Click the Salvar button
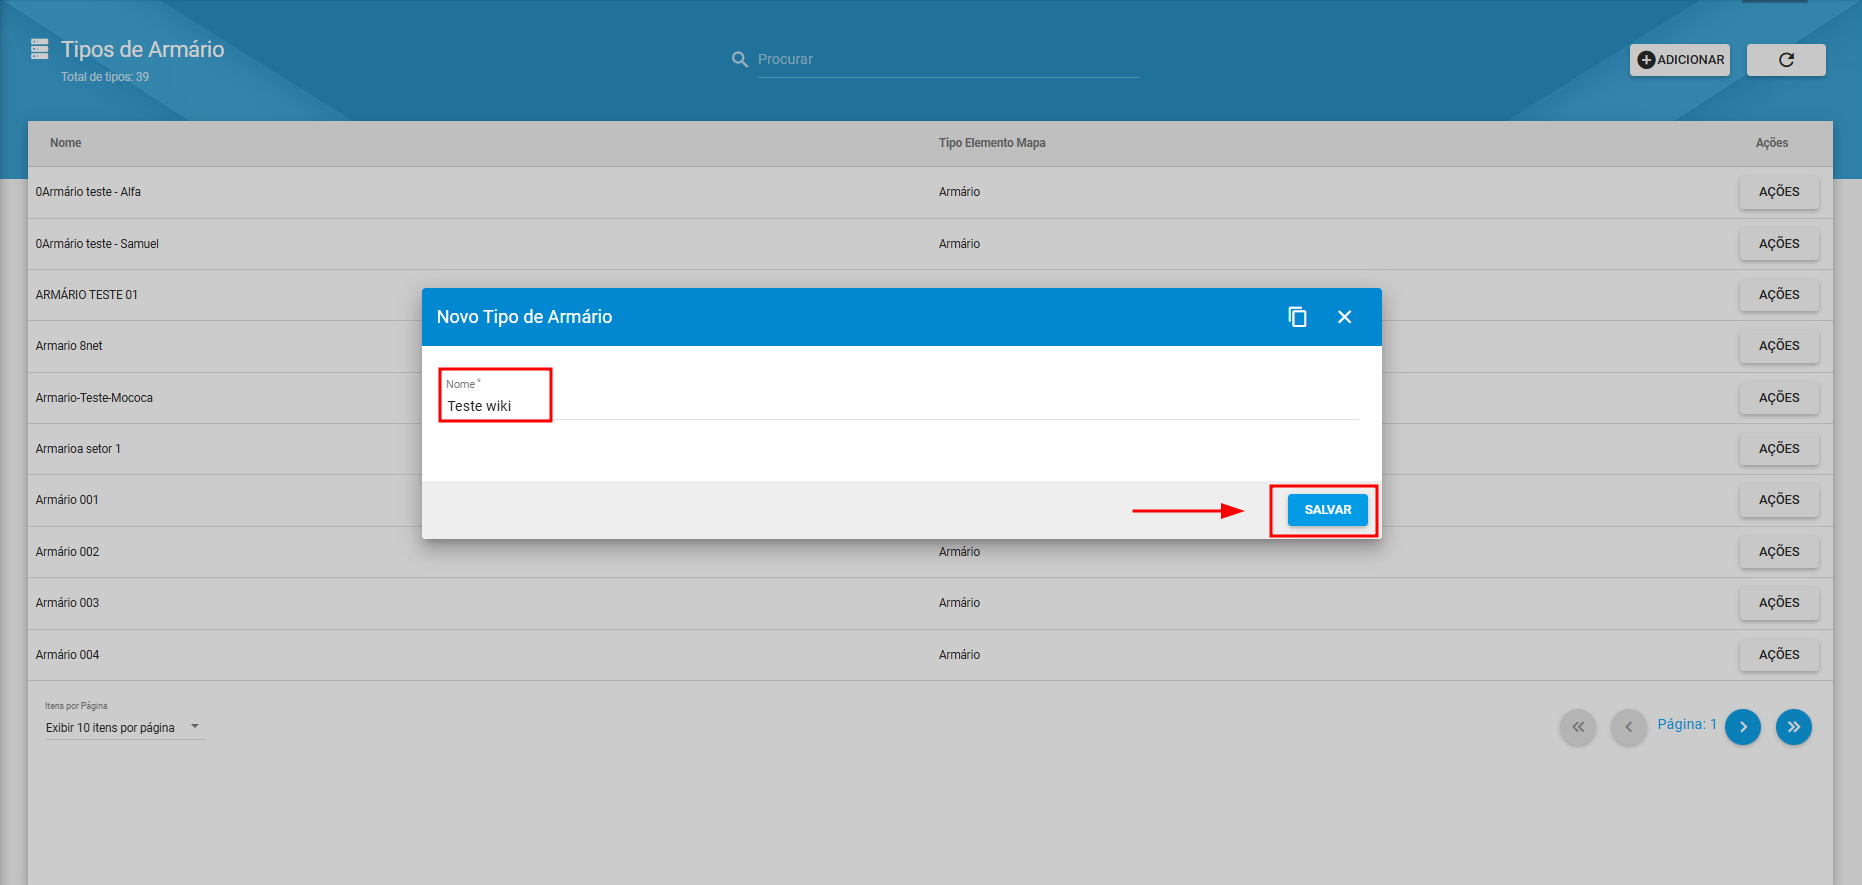1862x885 pixels. tap(1327, 510)
